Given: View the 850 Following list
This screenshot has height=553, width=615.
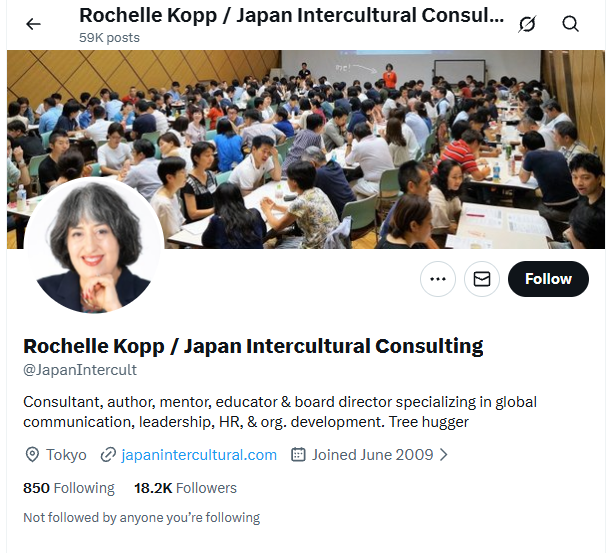Looking at the screenshot, I should [x=69, y=488].
